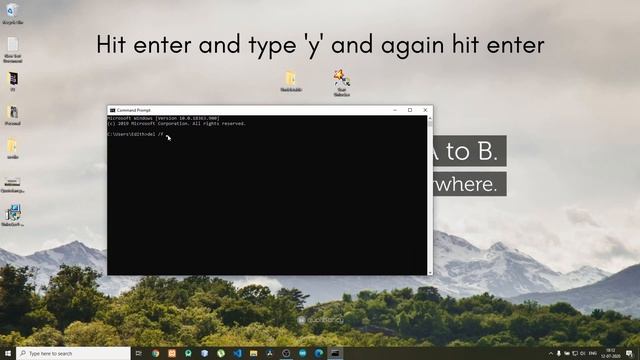The width and height of the screenshot is (640, 360).
Task: Click the active Command Prompt taskbar icon
Action: 335,353
